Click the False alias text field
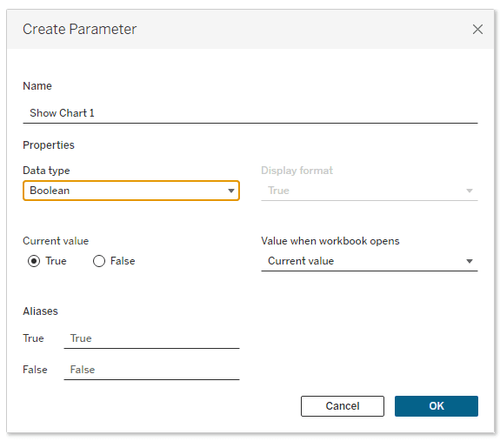The height and width of the screenshot is (442, 500). [x=152, y=370]
